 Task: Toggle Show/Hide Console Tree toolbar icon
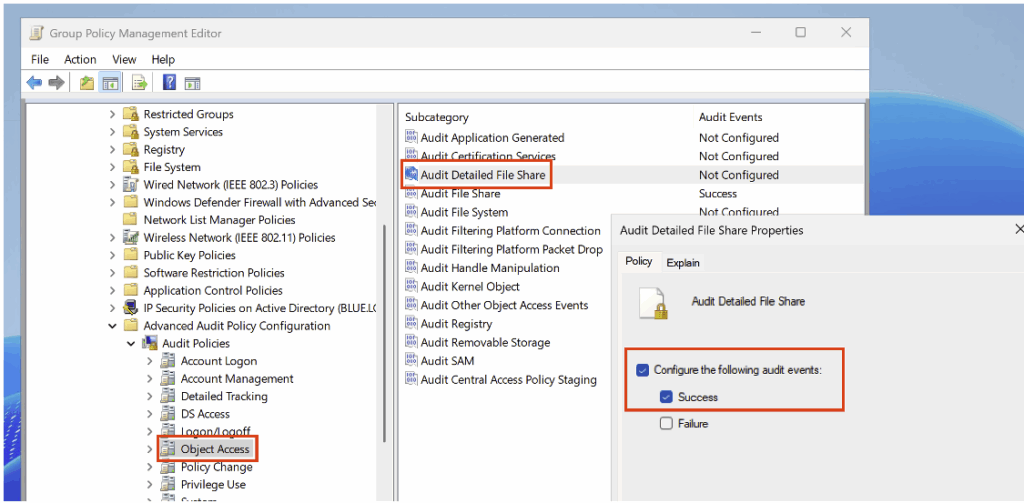coord(111,83)
